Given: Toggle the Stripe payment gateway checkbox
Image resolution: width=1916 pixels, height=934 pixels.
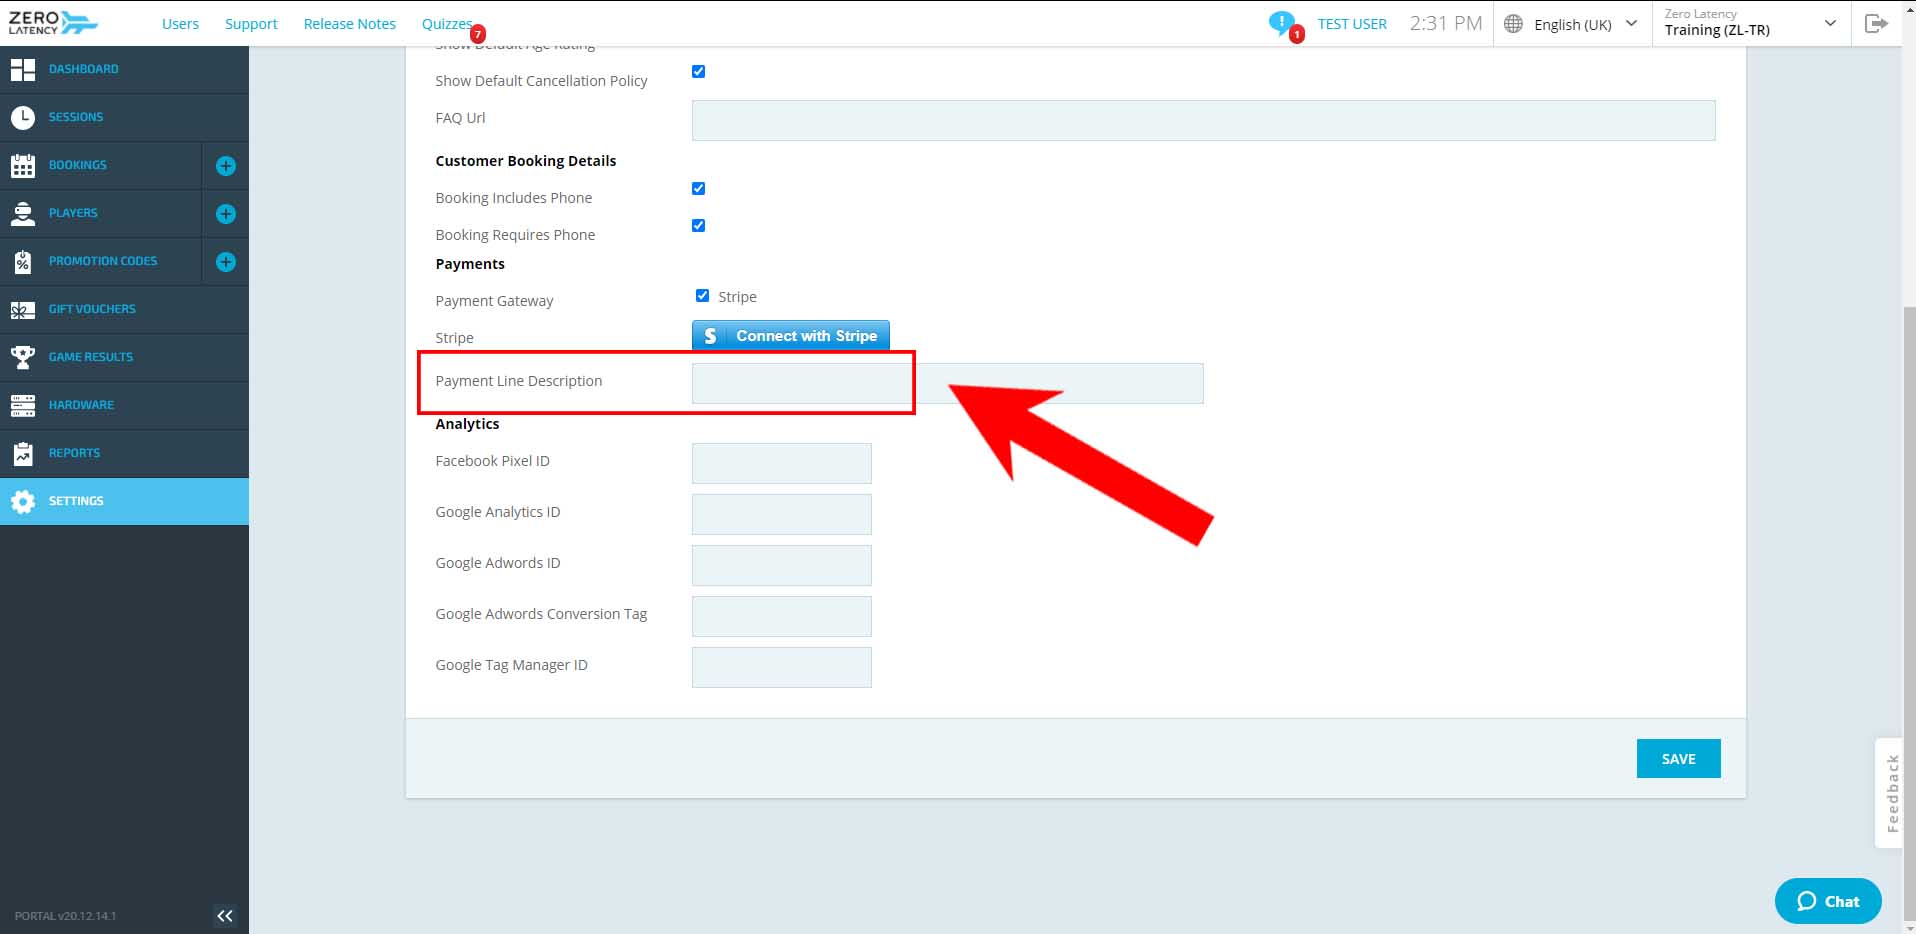Looking at the screenshot, I should pos(702,295).
